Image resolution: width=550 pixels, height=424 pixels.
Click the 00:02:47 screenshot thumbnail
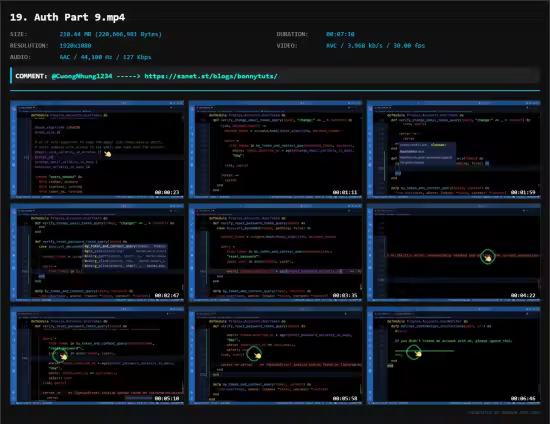coord(97,253)
